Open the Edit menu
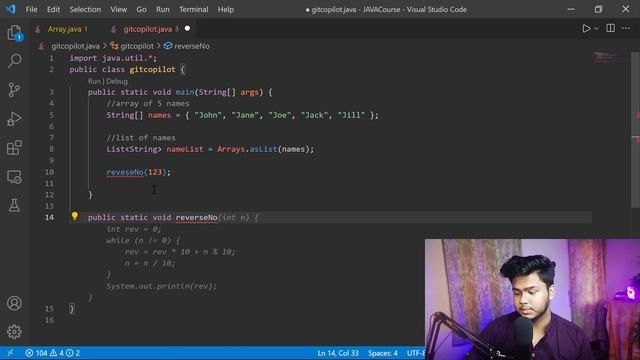Image resolution: width=640 pixels, height=360 pixels. click(x=53, y=9)
